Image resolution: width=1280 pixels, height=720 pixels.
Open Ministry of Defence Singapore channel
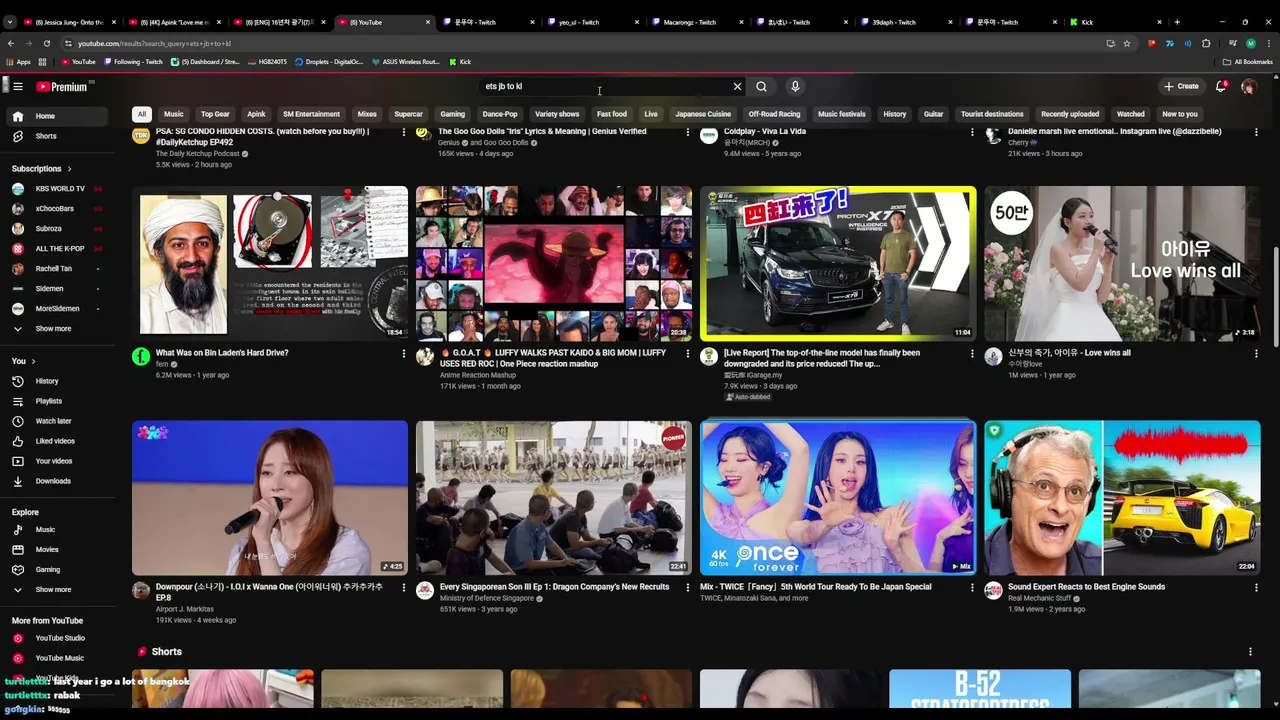click(487, 598)
